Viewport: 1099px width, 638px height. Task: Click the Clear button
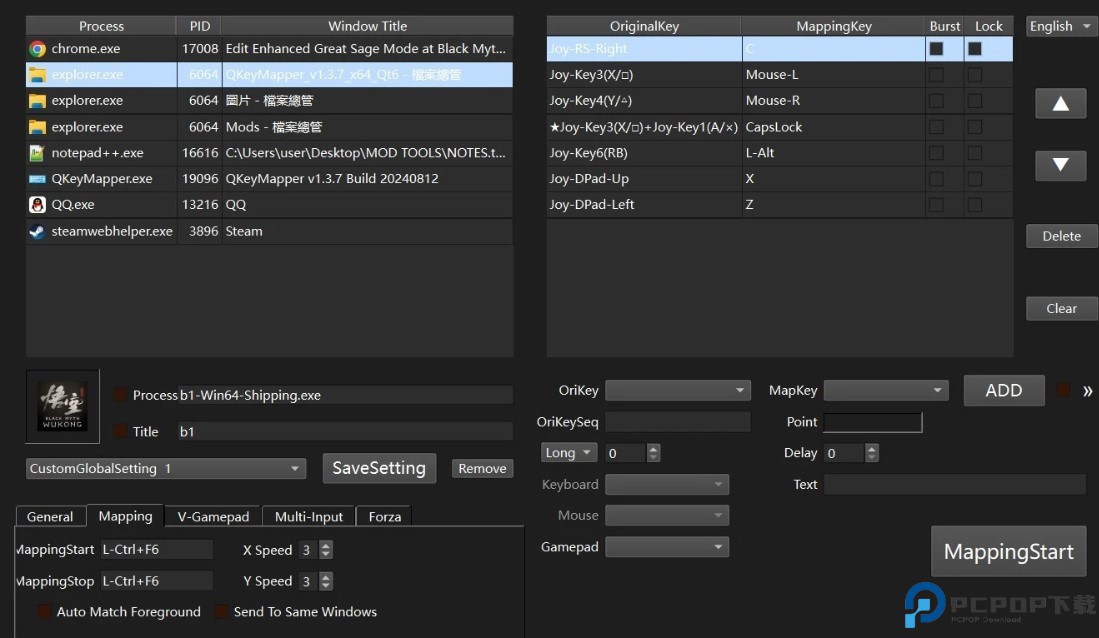click(1061, 308)
